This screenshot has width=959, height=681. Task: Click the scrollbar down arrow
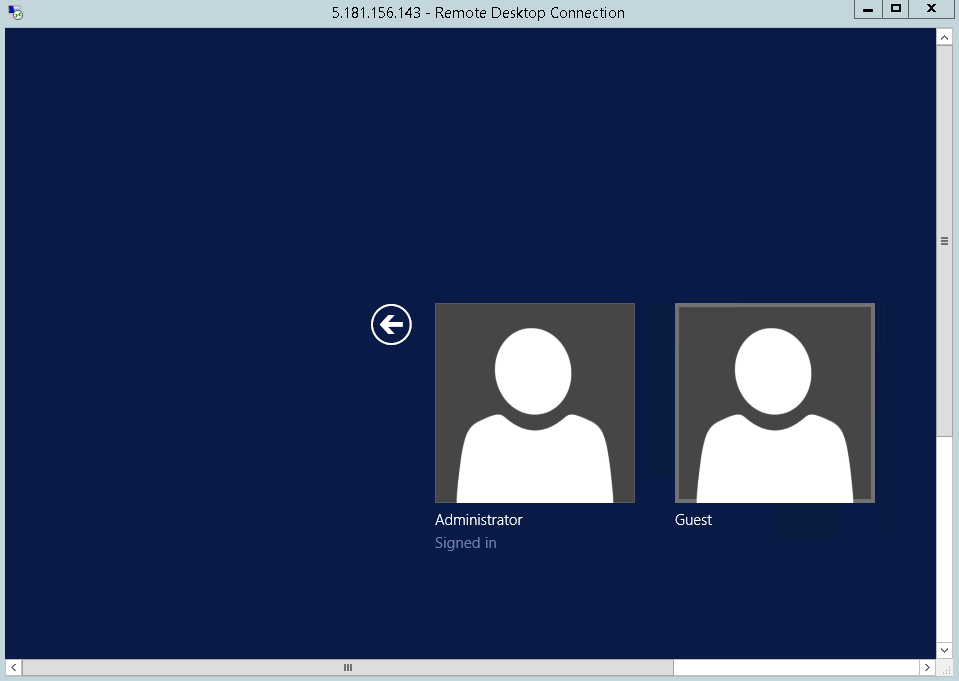[x=943, y=649]
